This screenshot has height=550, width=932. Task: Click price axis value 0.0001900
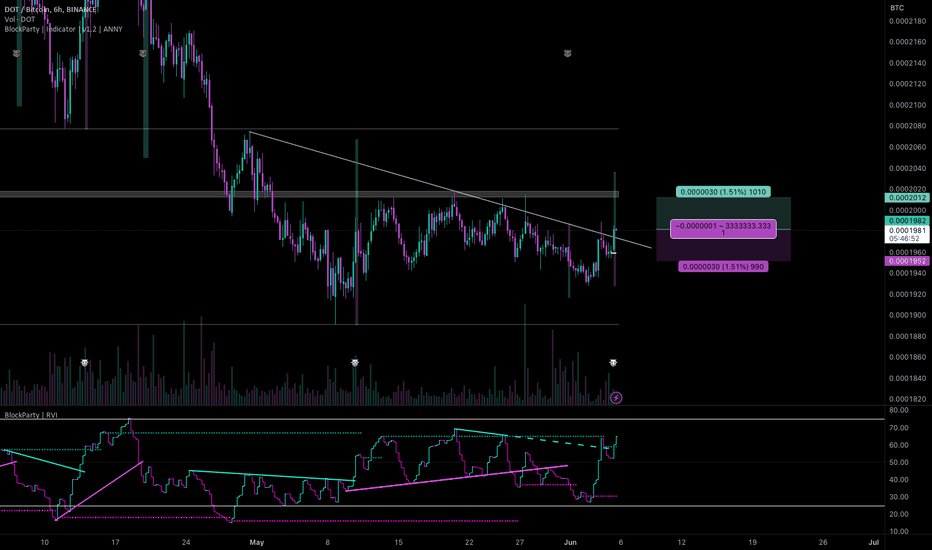(x=907, y=315)
